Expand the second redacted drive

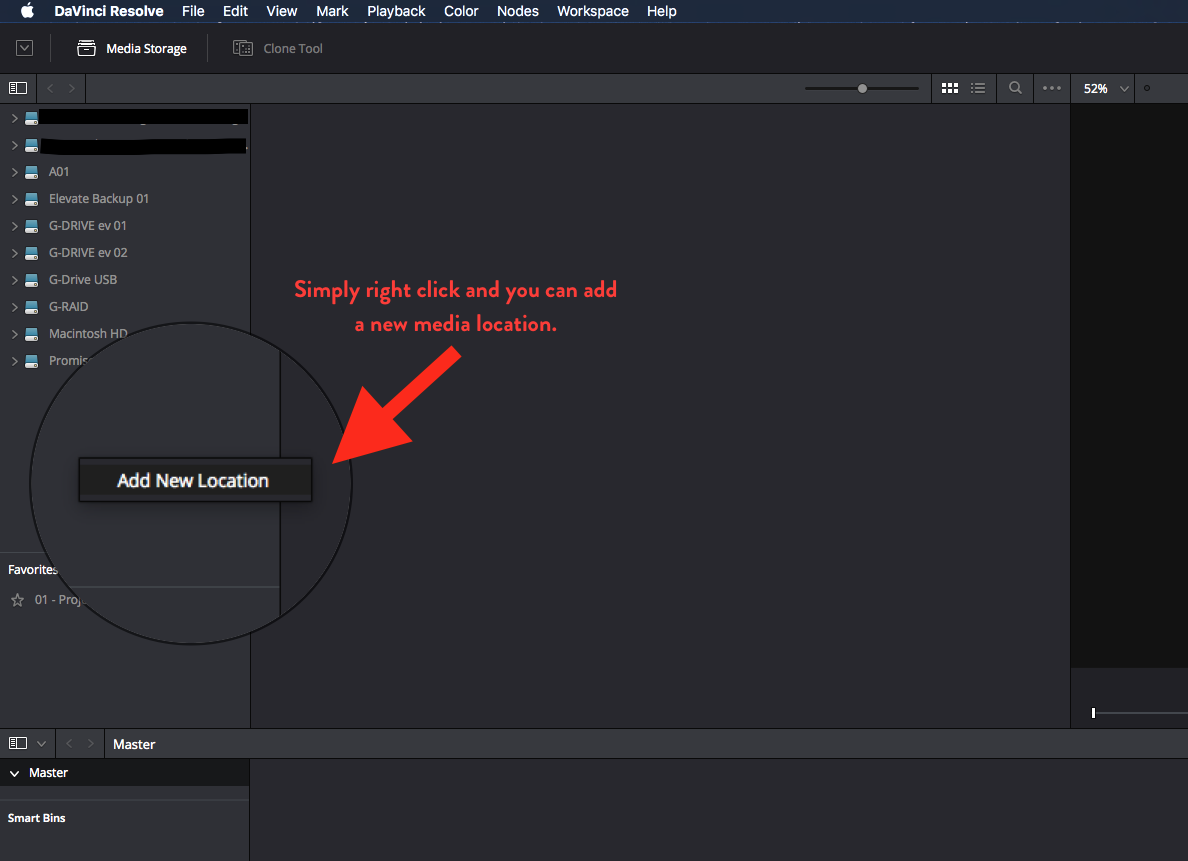(14, 145)
